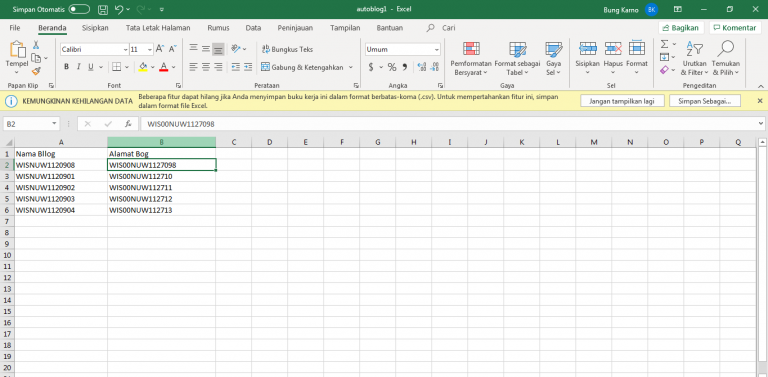This screenshot has width=768, height=377.
Task: Select Bottom Align icon
Action: [x=218, y=49]
